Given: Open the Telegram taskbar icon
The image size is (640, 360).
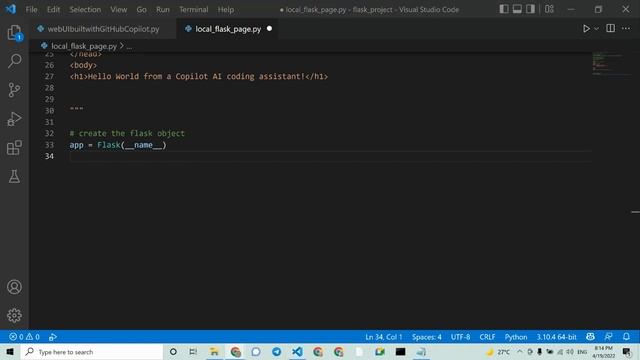Looking at the screenshot, I should pyautogui.click(x=276, y=351).
